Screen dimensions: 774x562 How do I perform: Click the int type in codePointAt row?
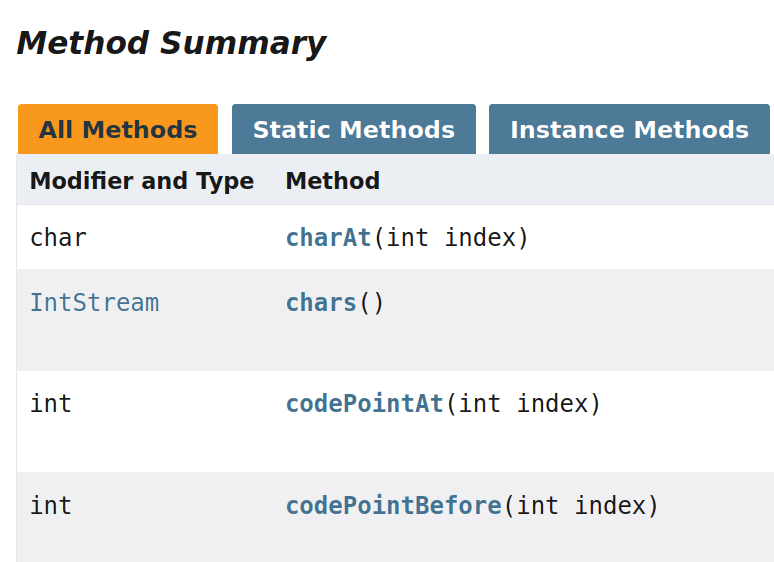click(50, 404)
